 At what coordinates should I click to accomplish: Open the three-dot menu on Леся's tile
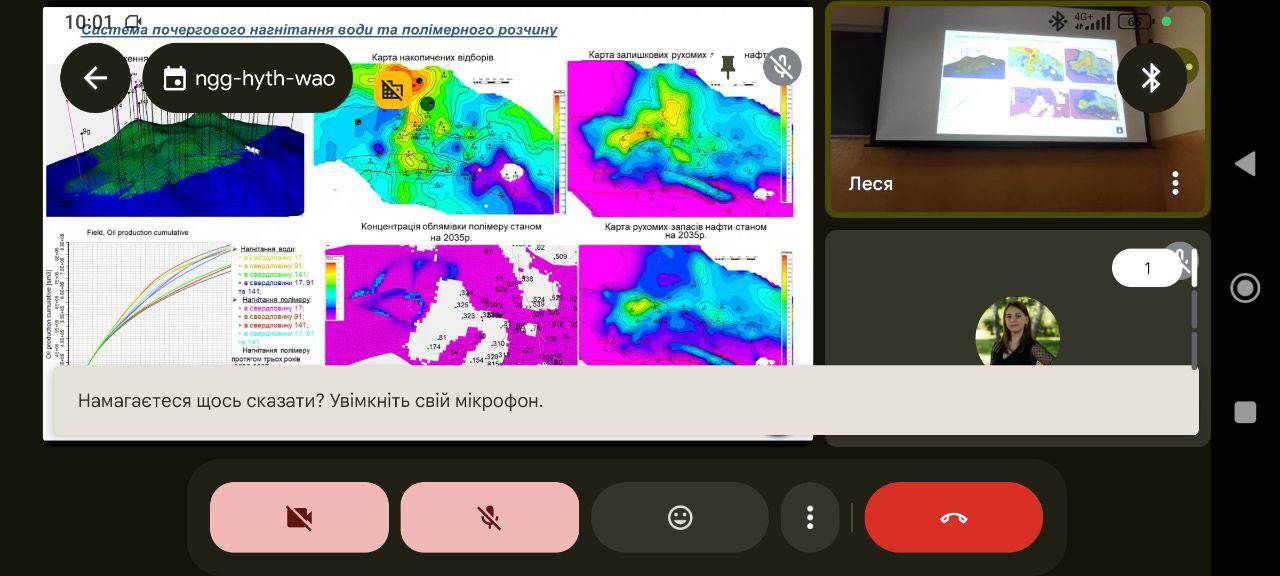pyautogui.click(x=1175, y=183)
